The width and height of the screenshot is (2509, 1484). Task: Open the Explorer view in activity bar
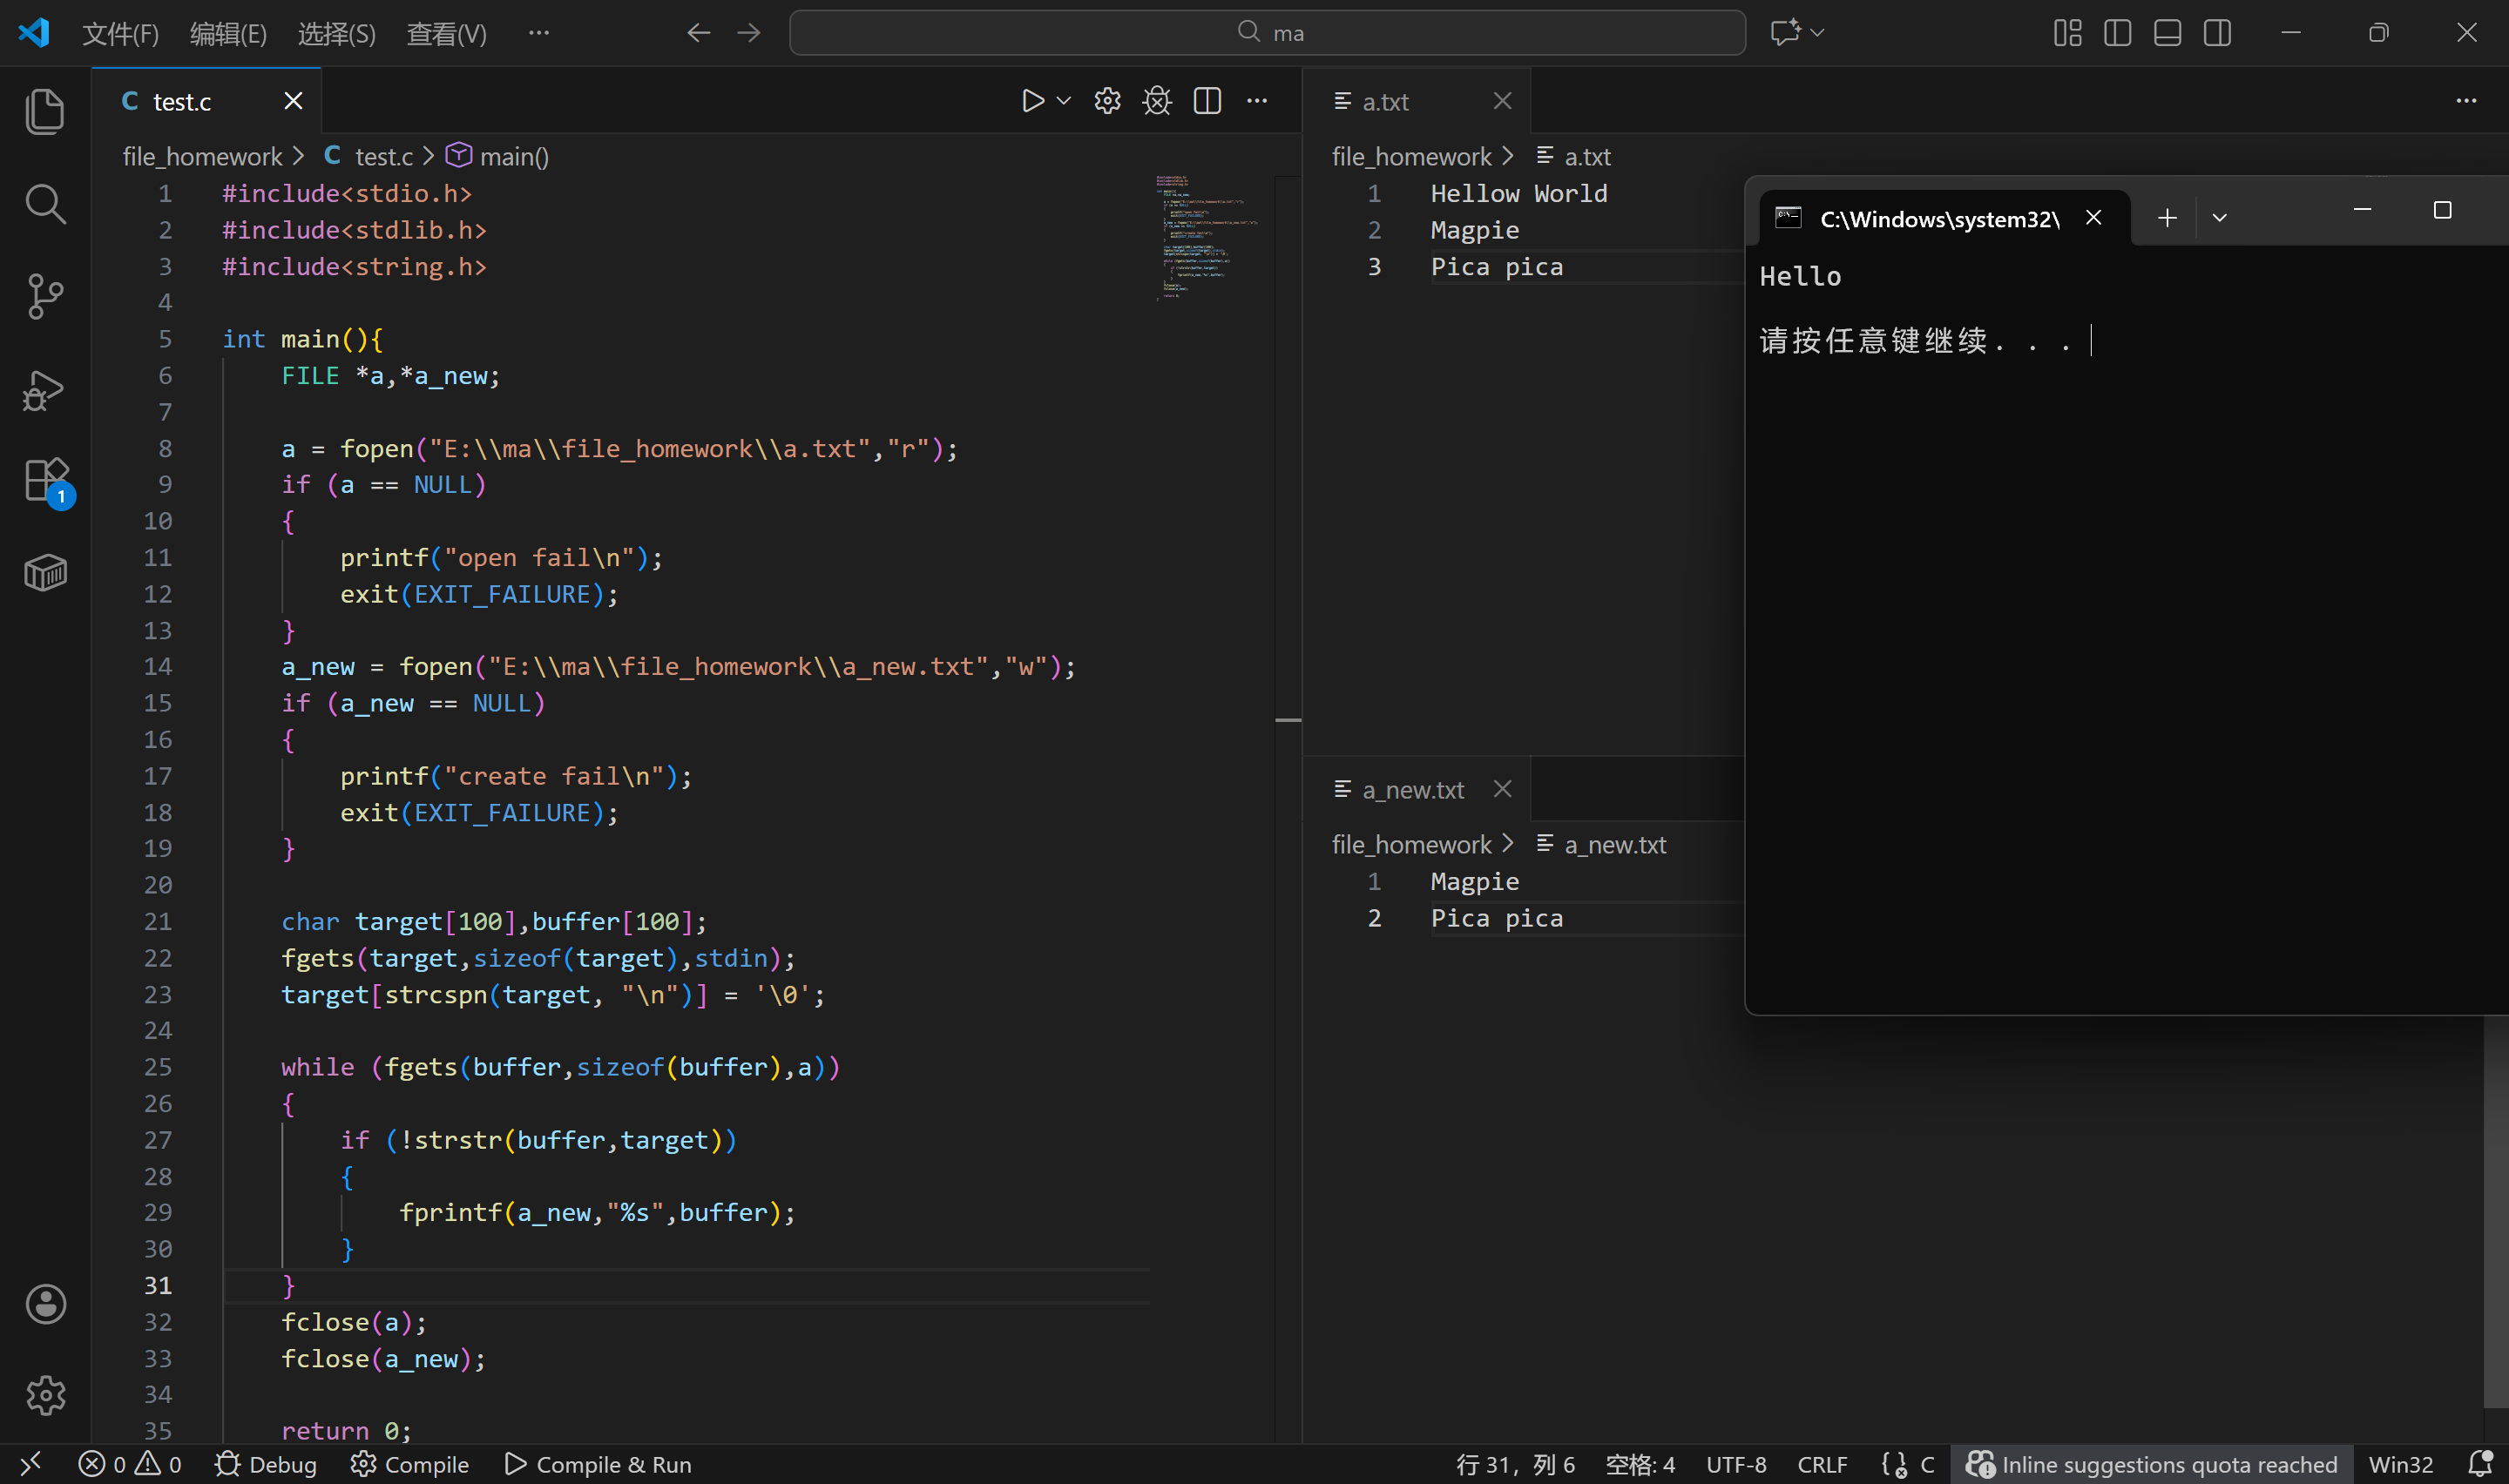(x=45, y=111)
